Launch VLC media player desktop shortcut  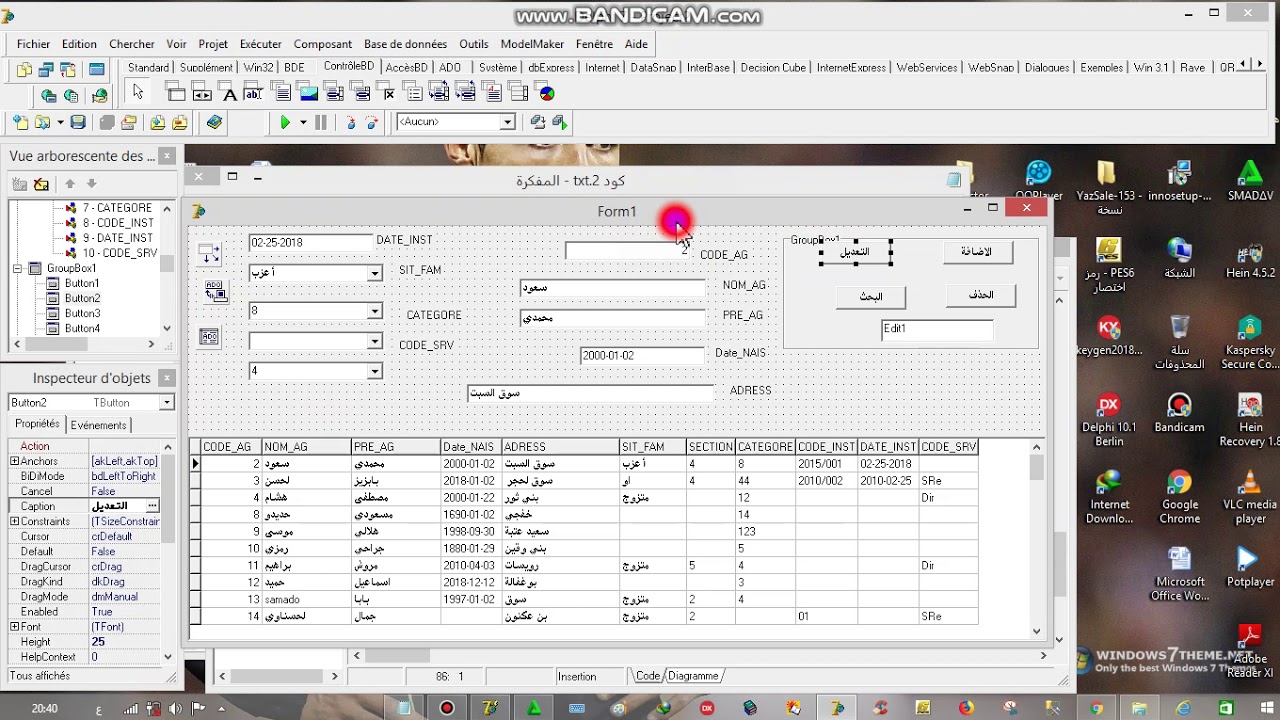(x=1249, y=496)
